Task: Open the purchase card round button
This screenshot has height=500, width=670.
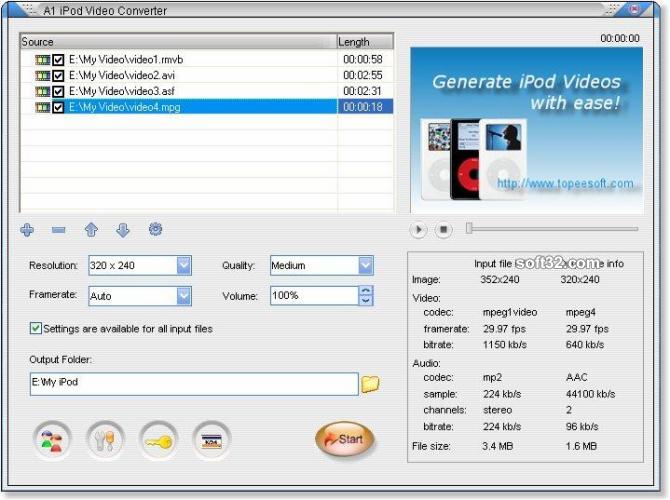Action: coord(212,440)
